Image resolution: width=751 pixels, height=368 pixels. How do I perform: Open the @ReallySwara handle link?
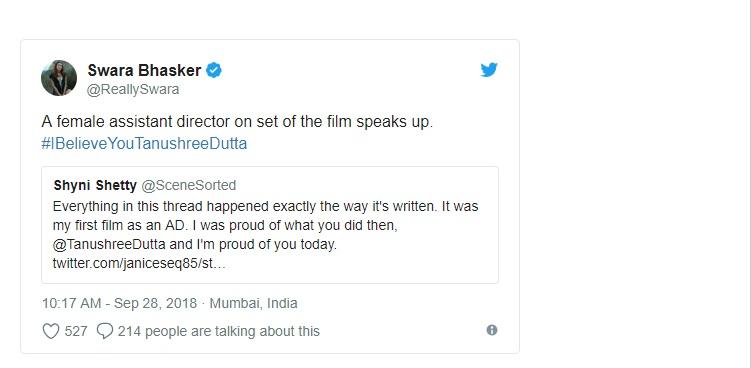pos(133,90)
